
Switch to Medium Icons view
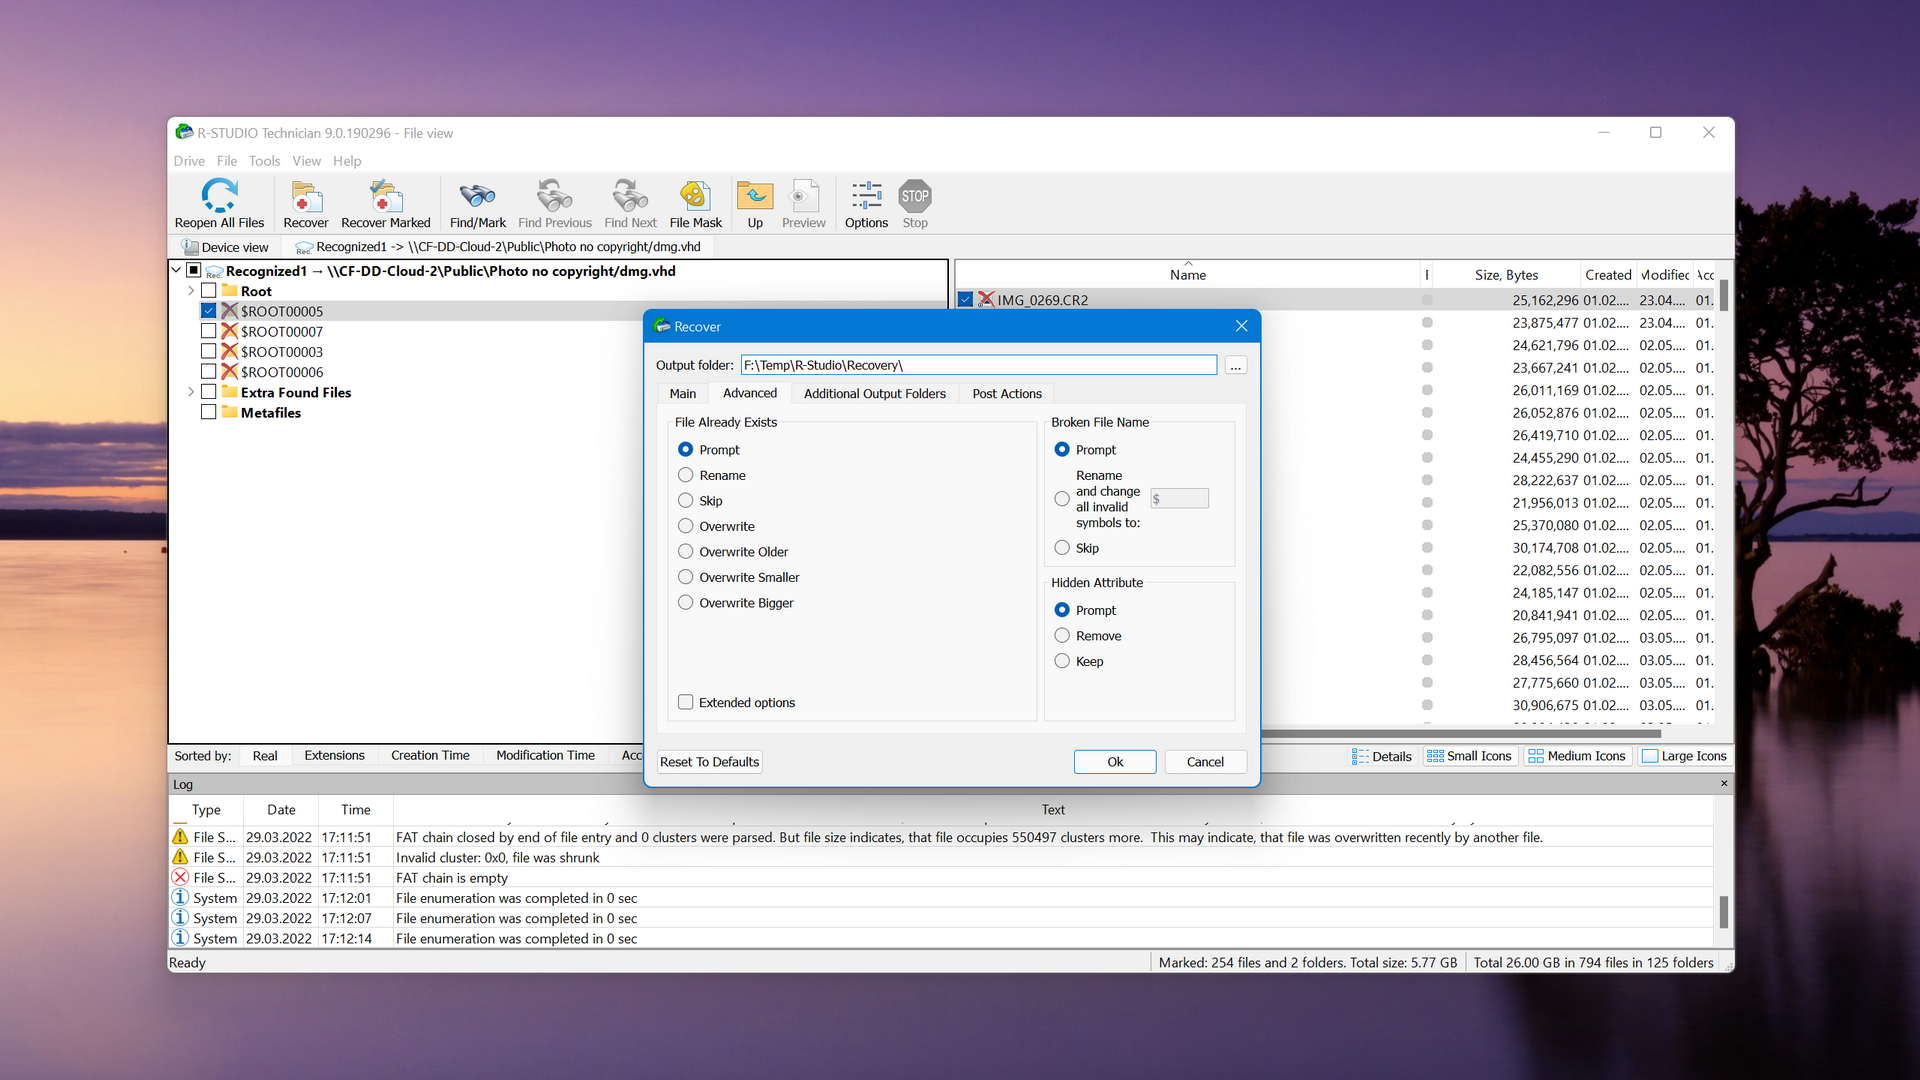1577,756
